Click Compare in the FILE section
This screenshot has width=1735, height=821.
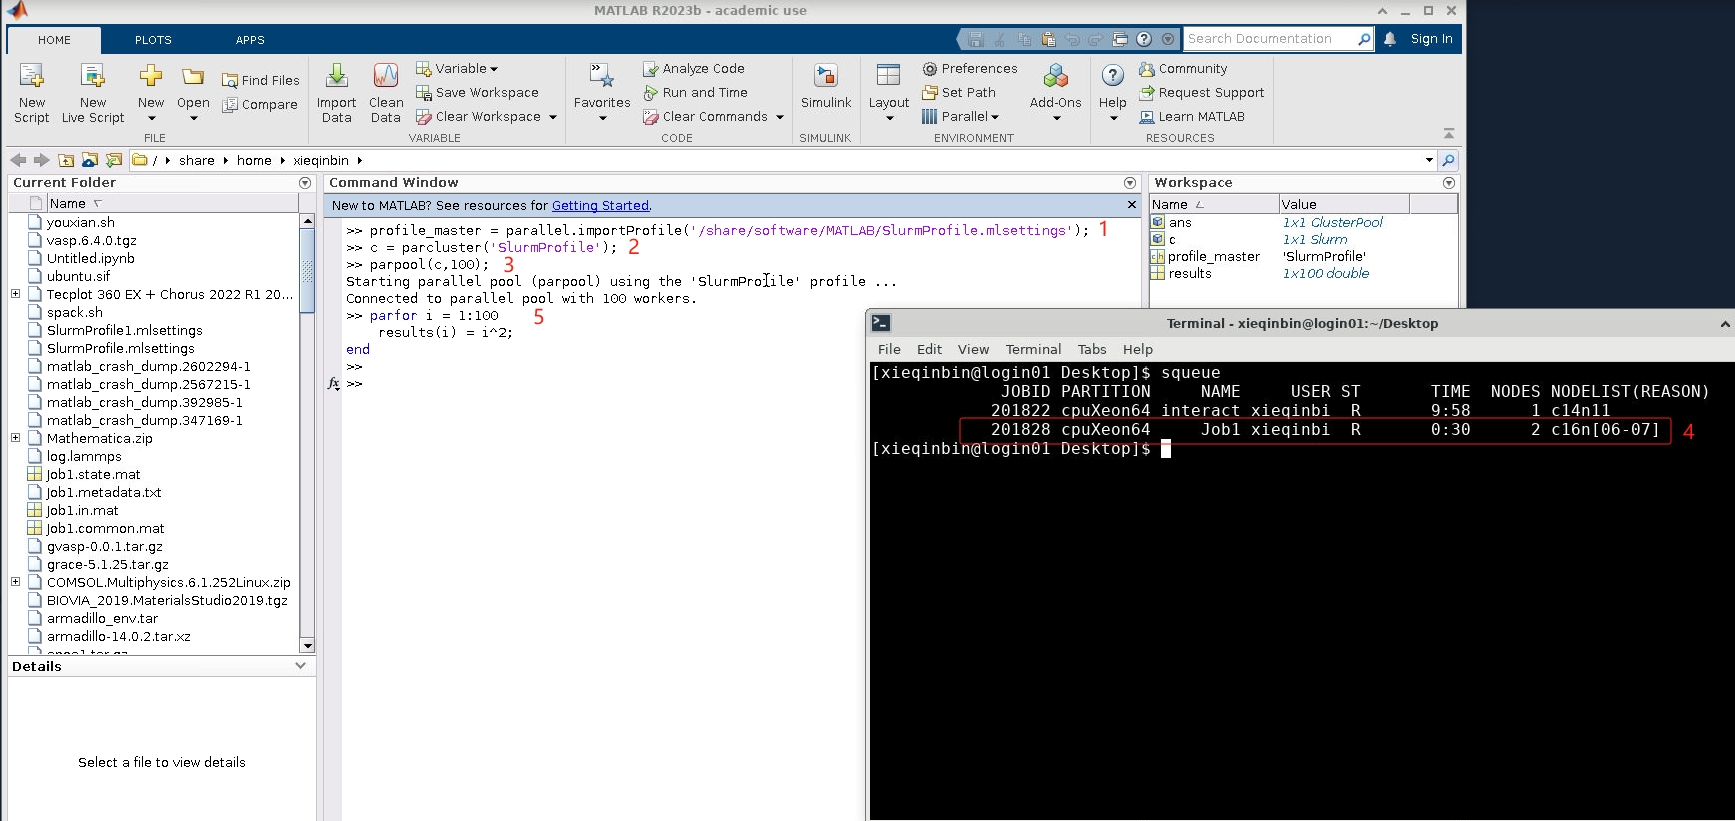click(260, 104)
